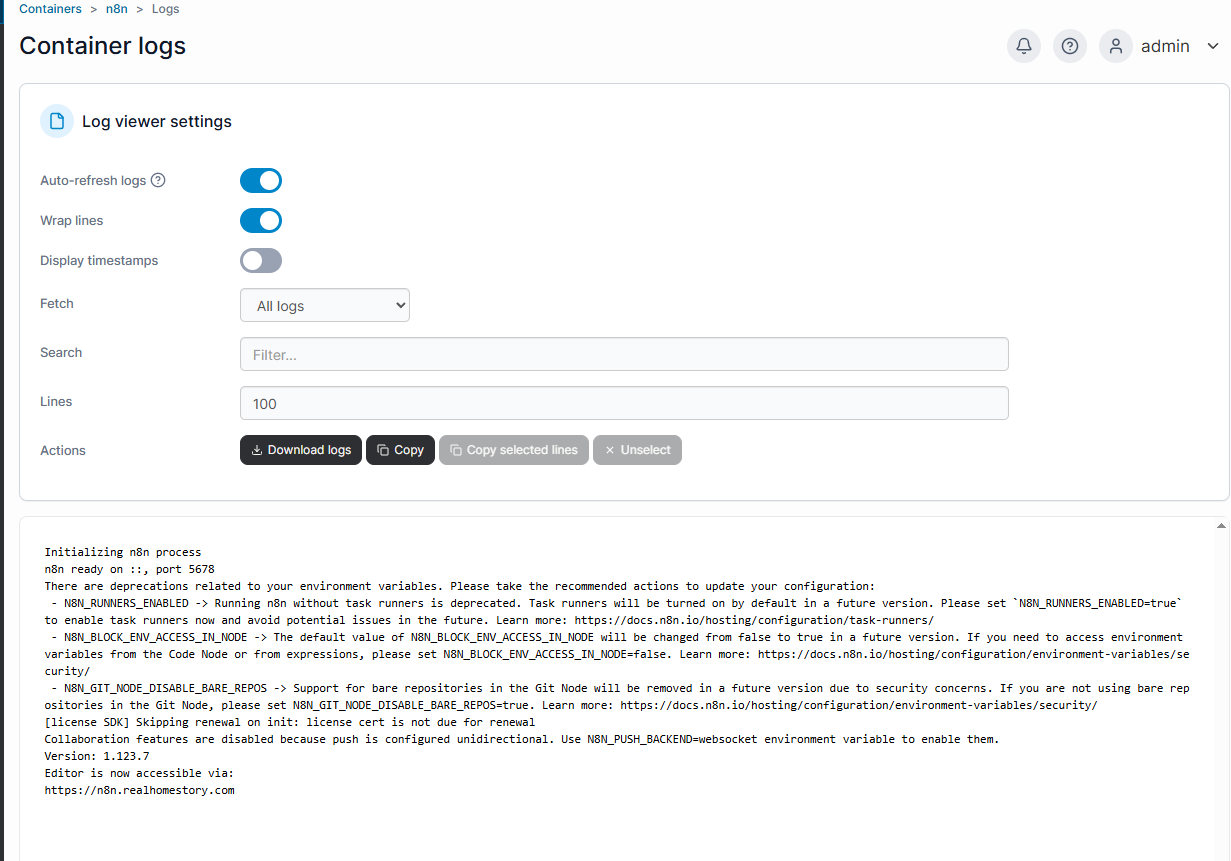This screenshot has width=1231, height=861.
Task: Select the 'Version: 1.123.7' log line
Action: click(97, 756)
